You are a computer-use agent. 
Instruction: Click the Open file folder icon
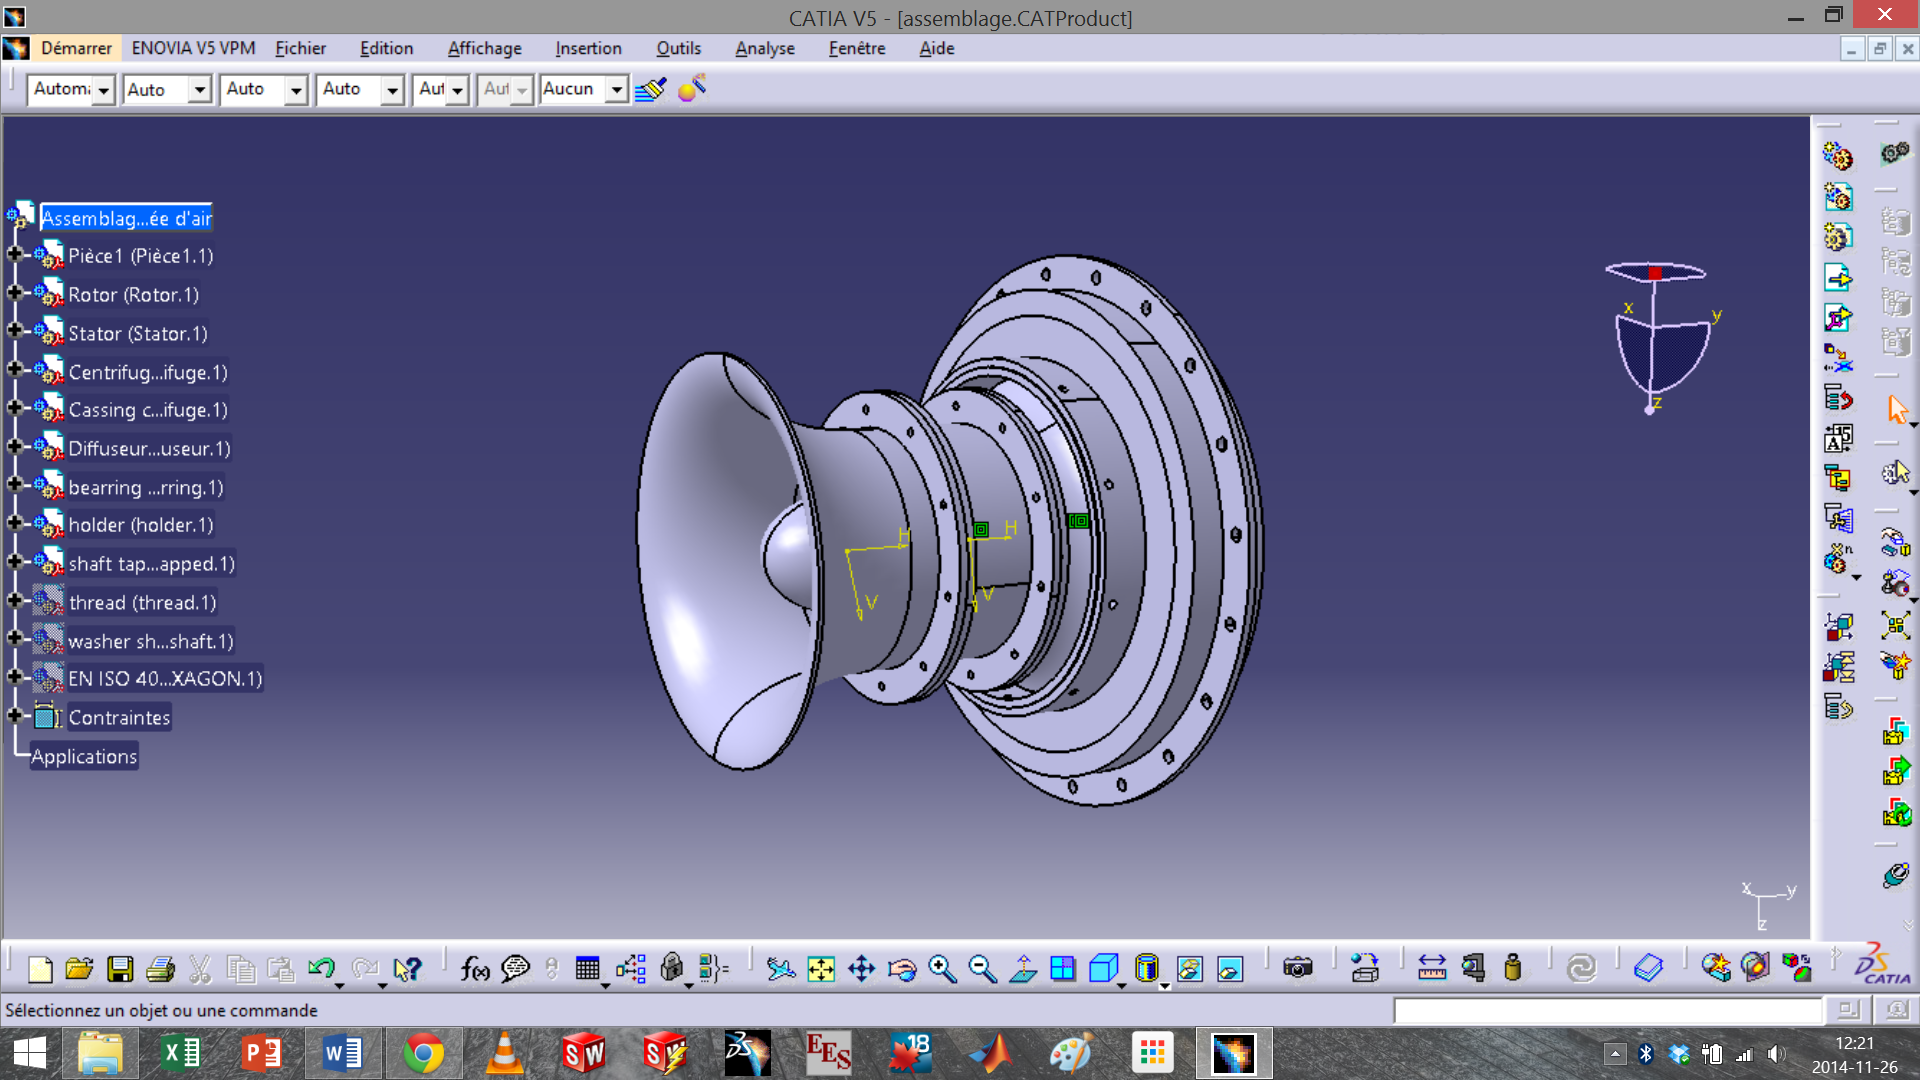click(x=79, y=968)
